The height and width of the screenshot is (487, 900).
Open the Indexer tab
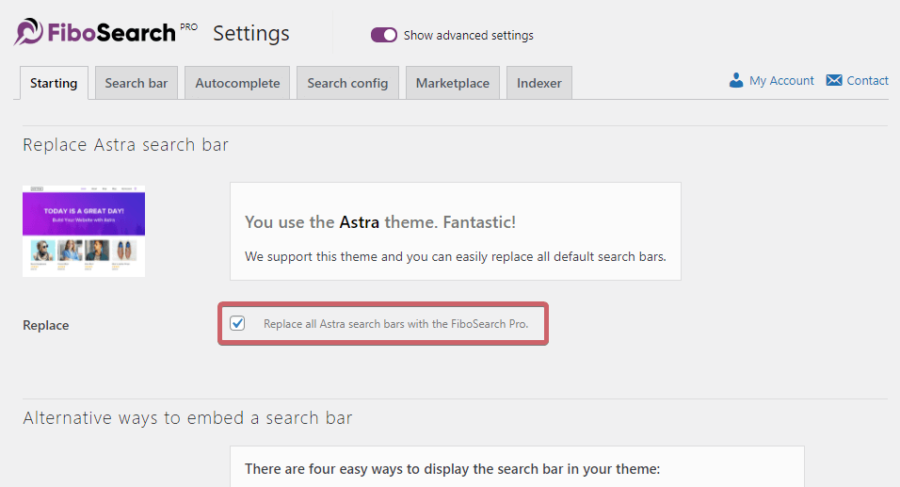(x=539, y=83)
